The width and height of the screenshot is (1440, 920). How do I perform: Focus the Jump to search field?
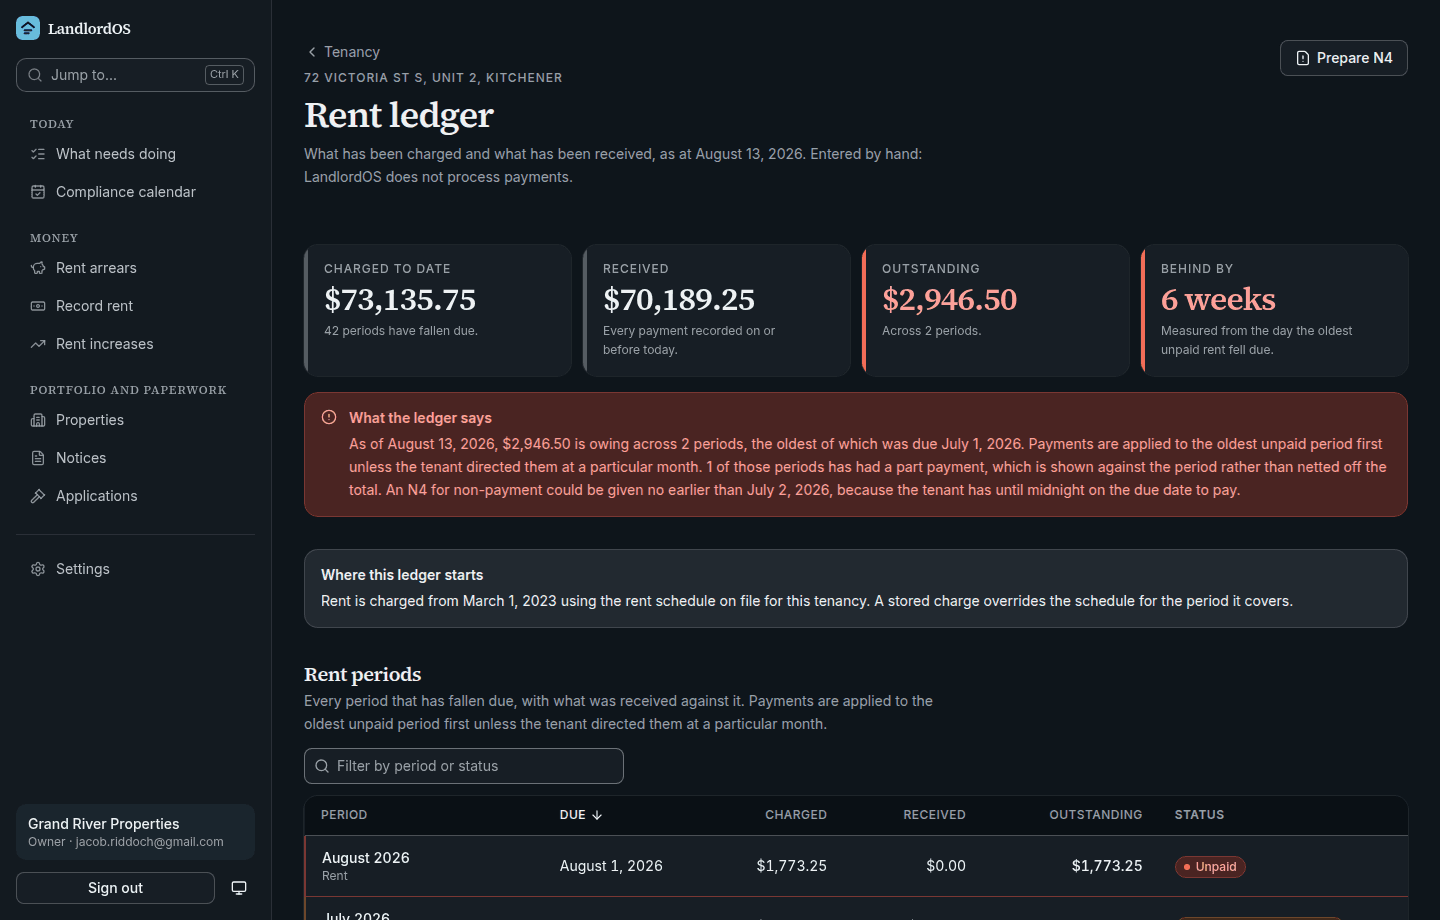(135, 75)
